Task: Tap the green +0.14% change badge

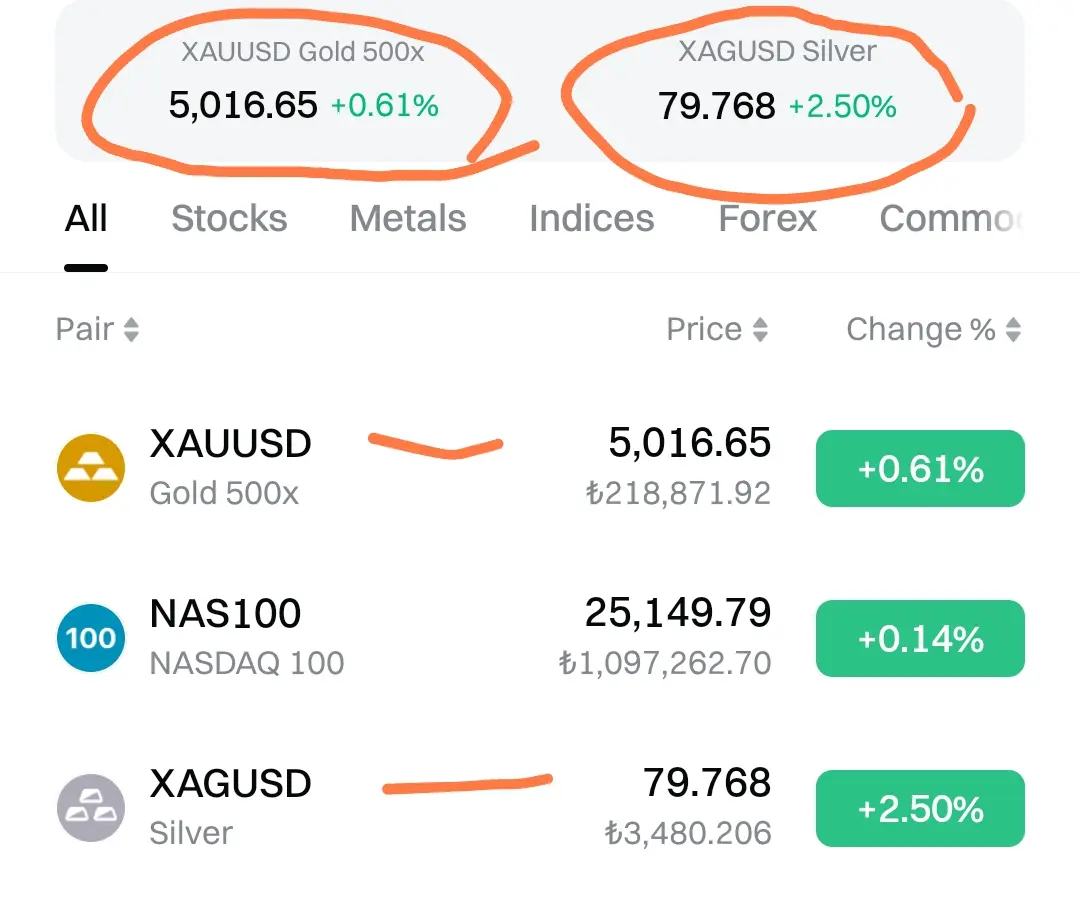Action: pyautogui.click(x=920, y=639)
